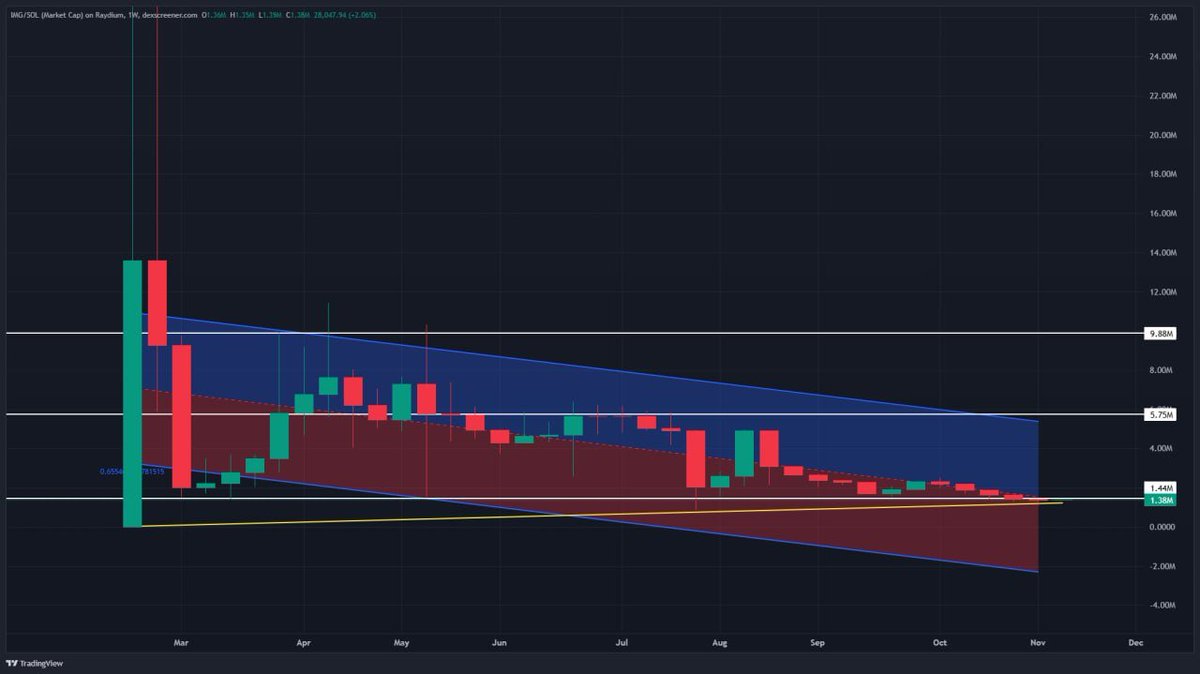This screenshot has width=1200, height=674.
Task: Click the 1.44M white price tag
Action: (1160, 485)
